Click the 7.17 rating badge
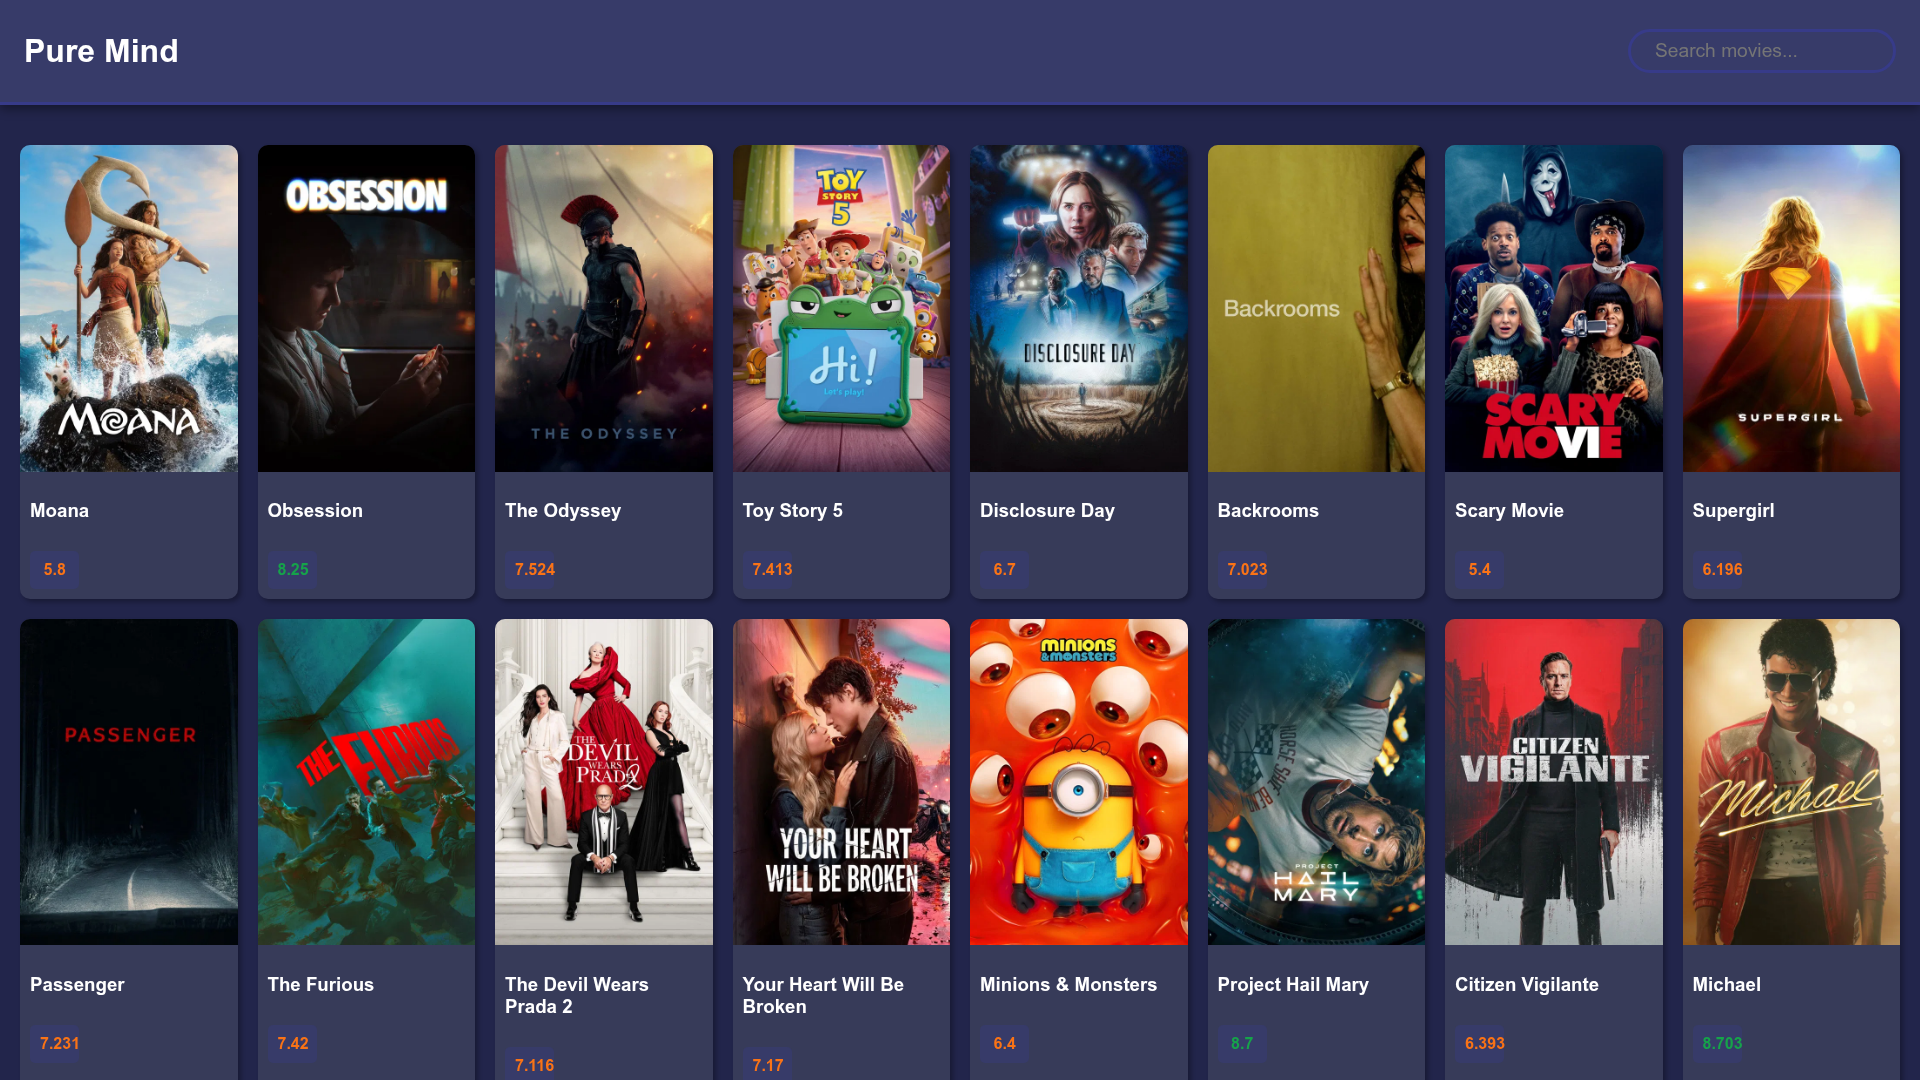The width and height of the screenshot is (1920, 1080). (x=768, y=1065)
